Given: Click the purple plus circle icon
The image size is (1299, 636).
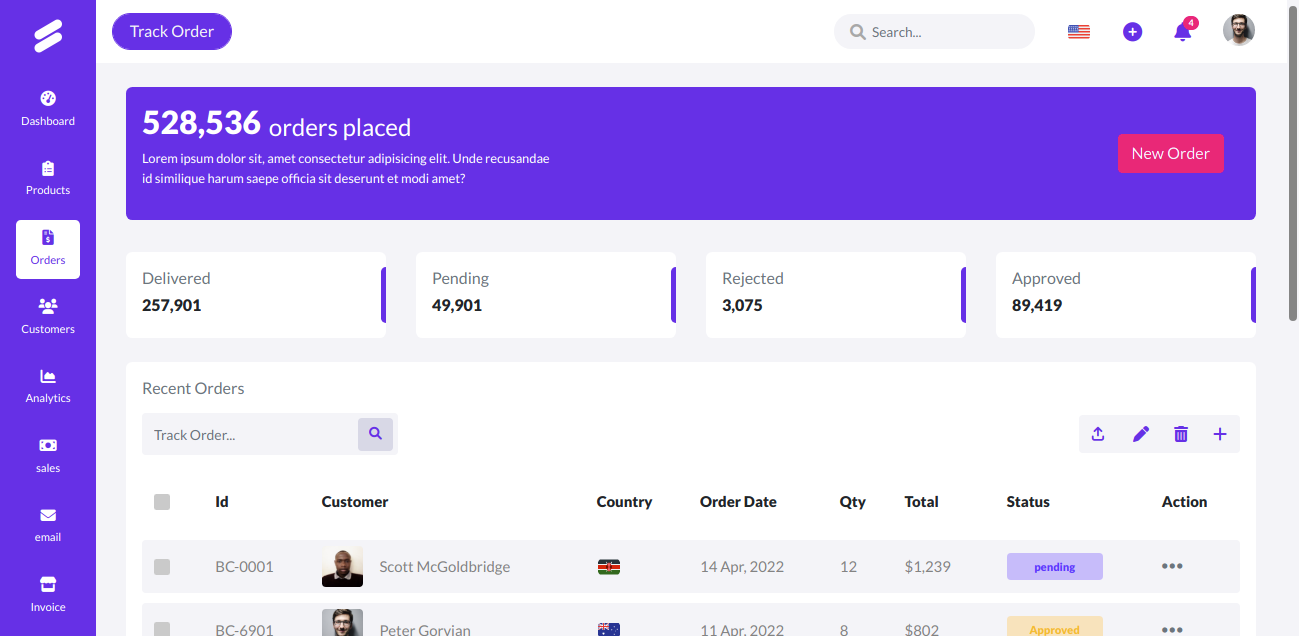Looking at the screenshot, I should pyautogui.click(x=1132, y=32).
